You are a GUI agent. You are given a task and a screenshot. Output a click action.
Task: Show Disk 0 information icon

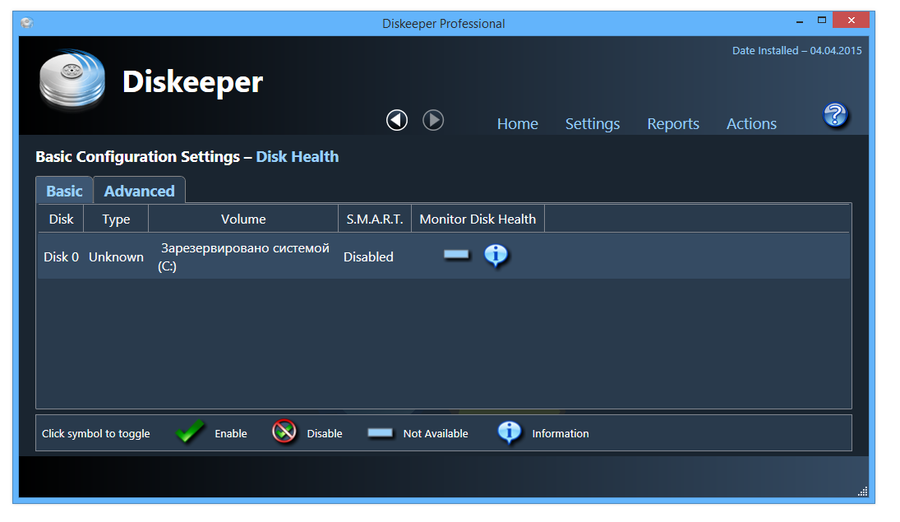(x=496, y=256)
